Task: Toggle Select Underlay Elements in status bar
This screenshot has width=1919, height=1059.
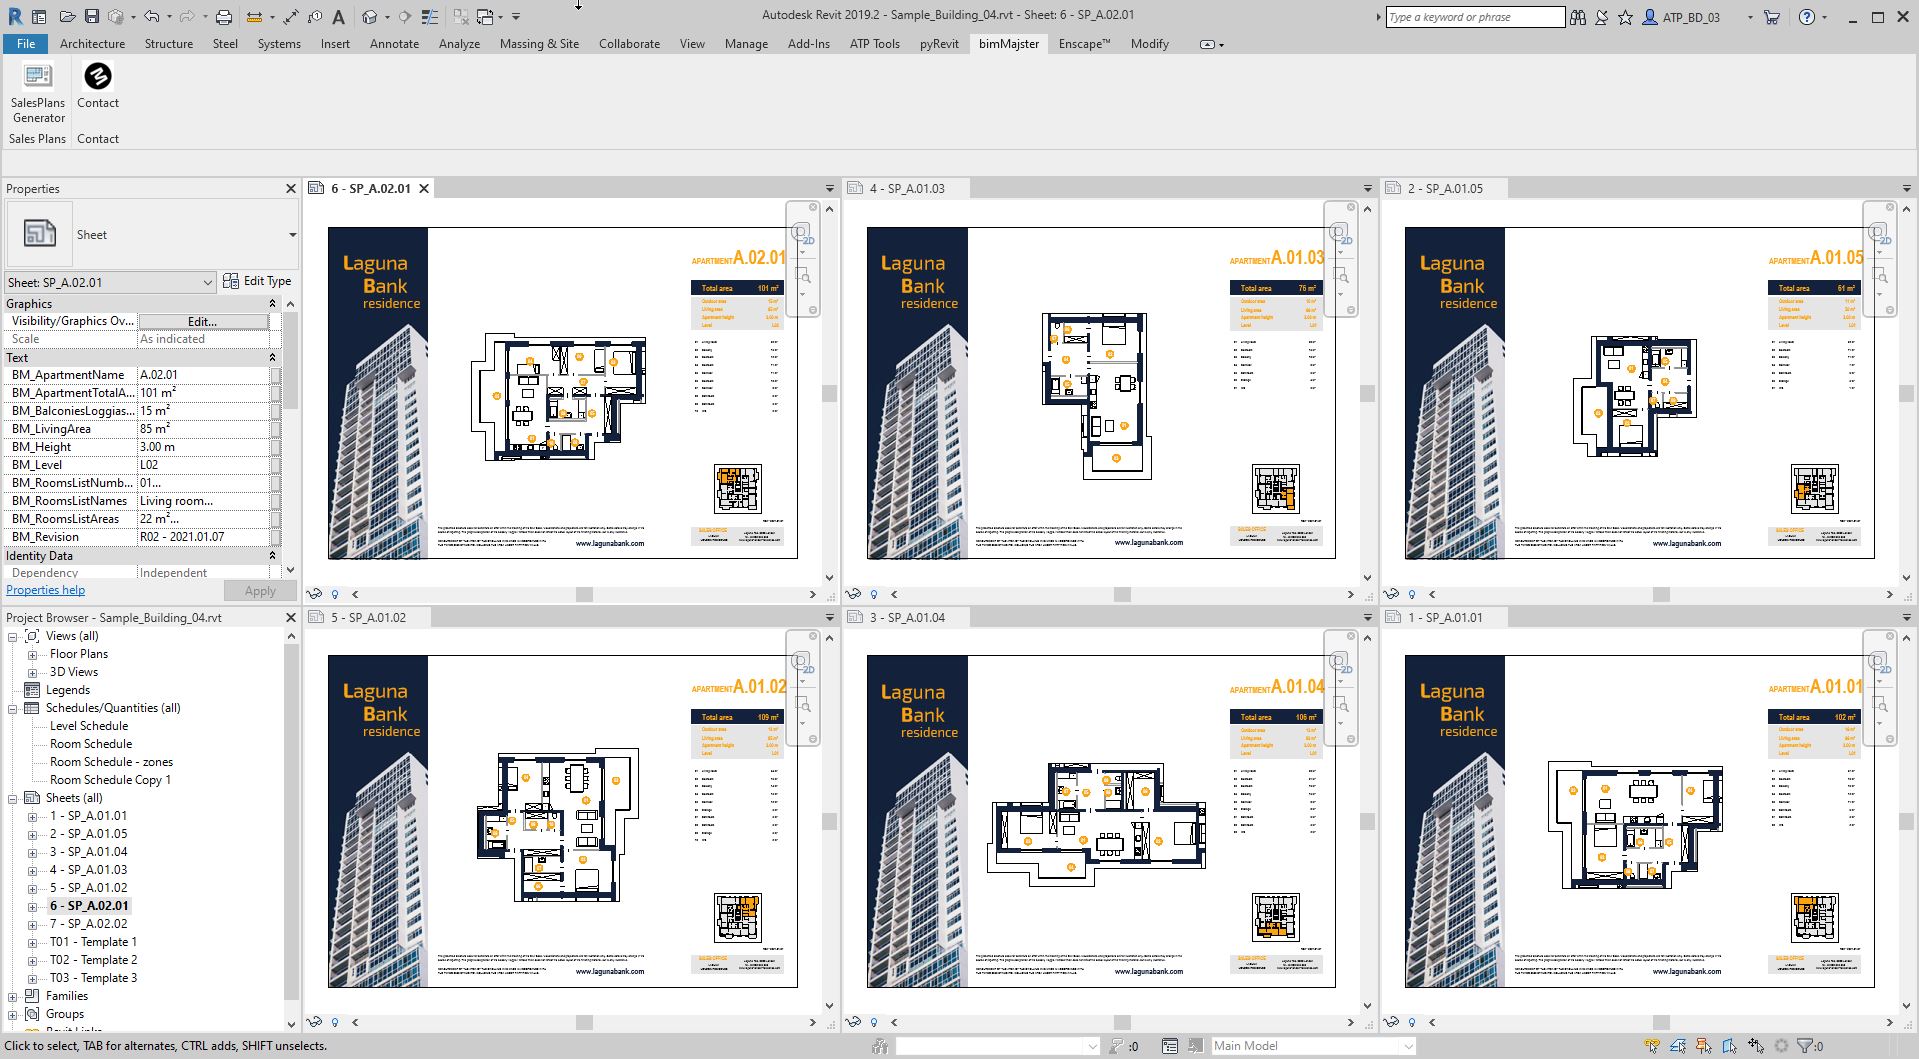Action: pos(1678,1046)
